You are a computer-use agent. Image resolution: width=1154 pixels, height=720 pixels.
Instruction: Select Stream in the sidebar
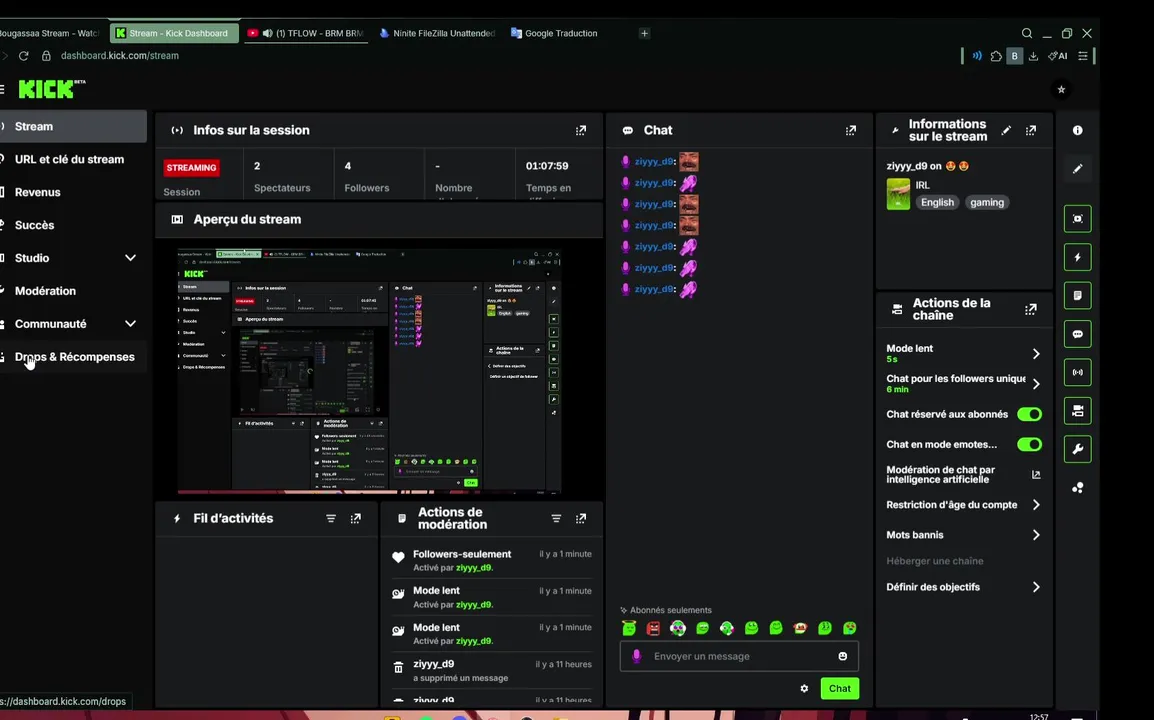pyautogui.click(x=73, y=127)
